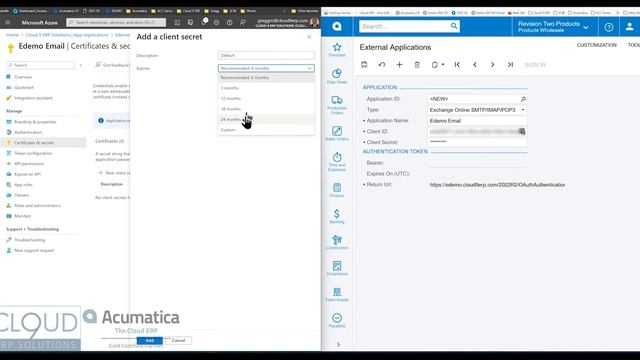Go to next record in Acumatica toolbar
Viewport: 640px width, 360px height.
point(492,64)
